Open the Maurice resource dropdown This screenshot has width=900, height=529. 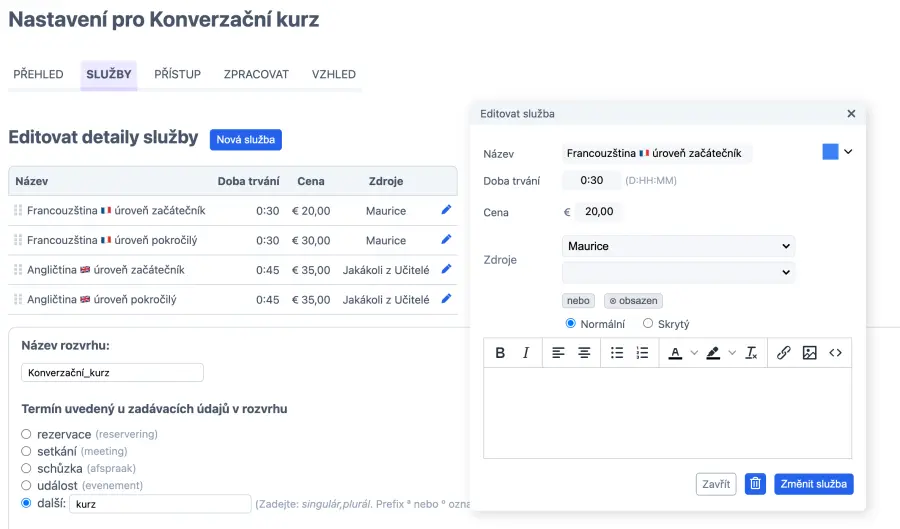678,246
